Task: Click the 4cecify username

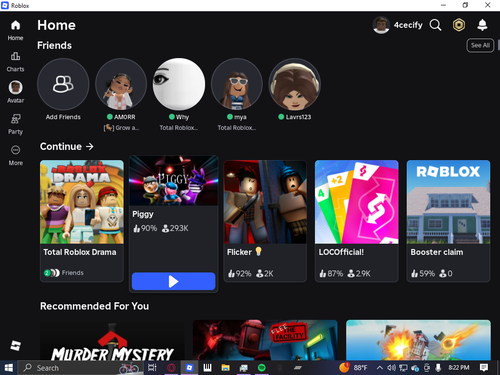Action: point(408,25)
